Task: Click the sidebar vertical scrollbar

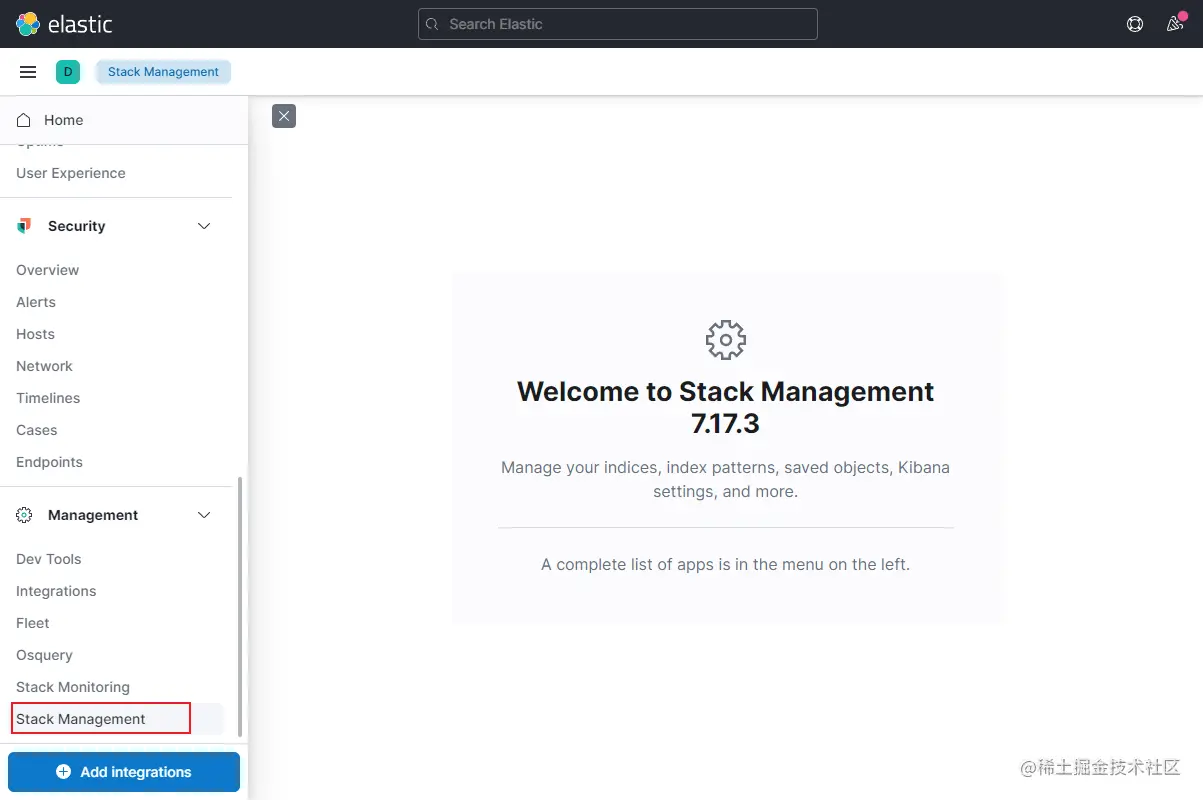Action: point(240,606)
